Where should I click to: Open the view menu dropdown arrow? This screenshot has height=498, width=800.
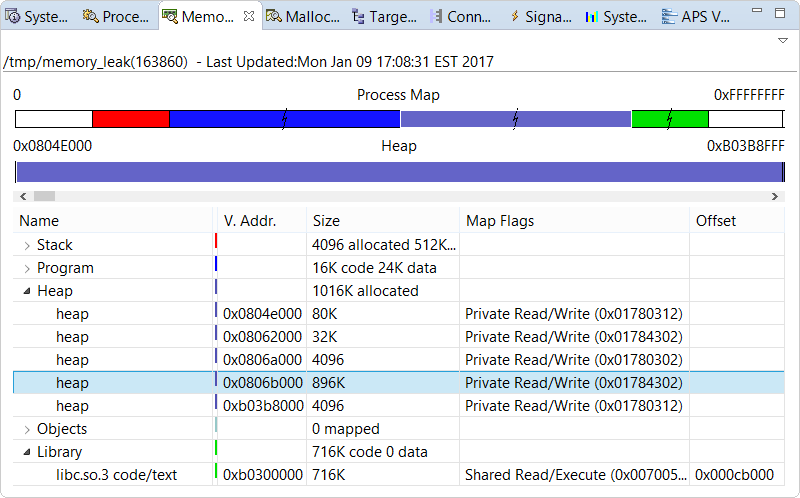click(783, 40)
